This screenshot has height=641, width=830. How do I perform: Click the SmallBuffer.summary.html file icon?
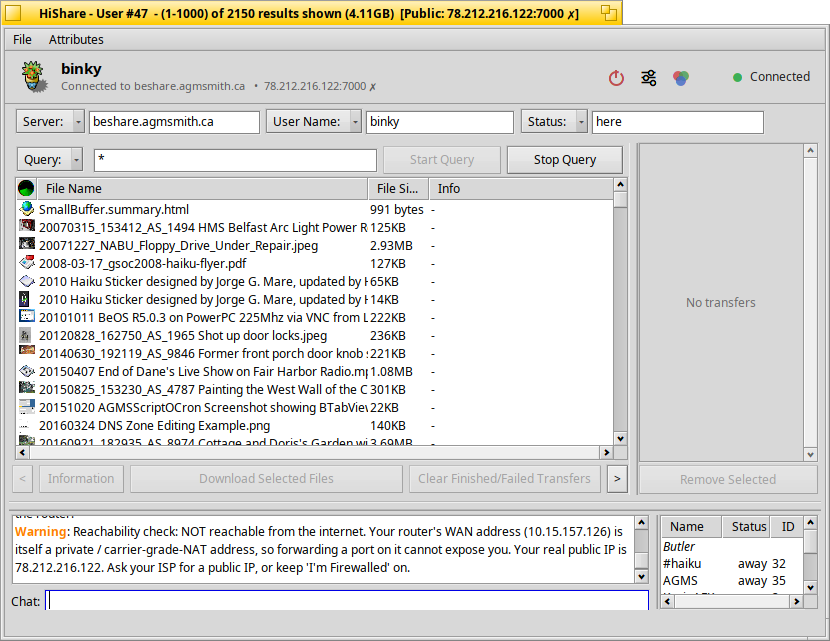[x=26, y=209]
